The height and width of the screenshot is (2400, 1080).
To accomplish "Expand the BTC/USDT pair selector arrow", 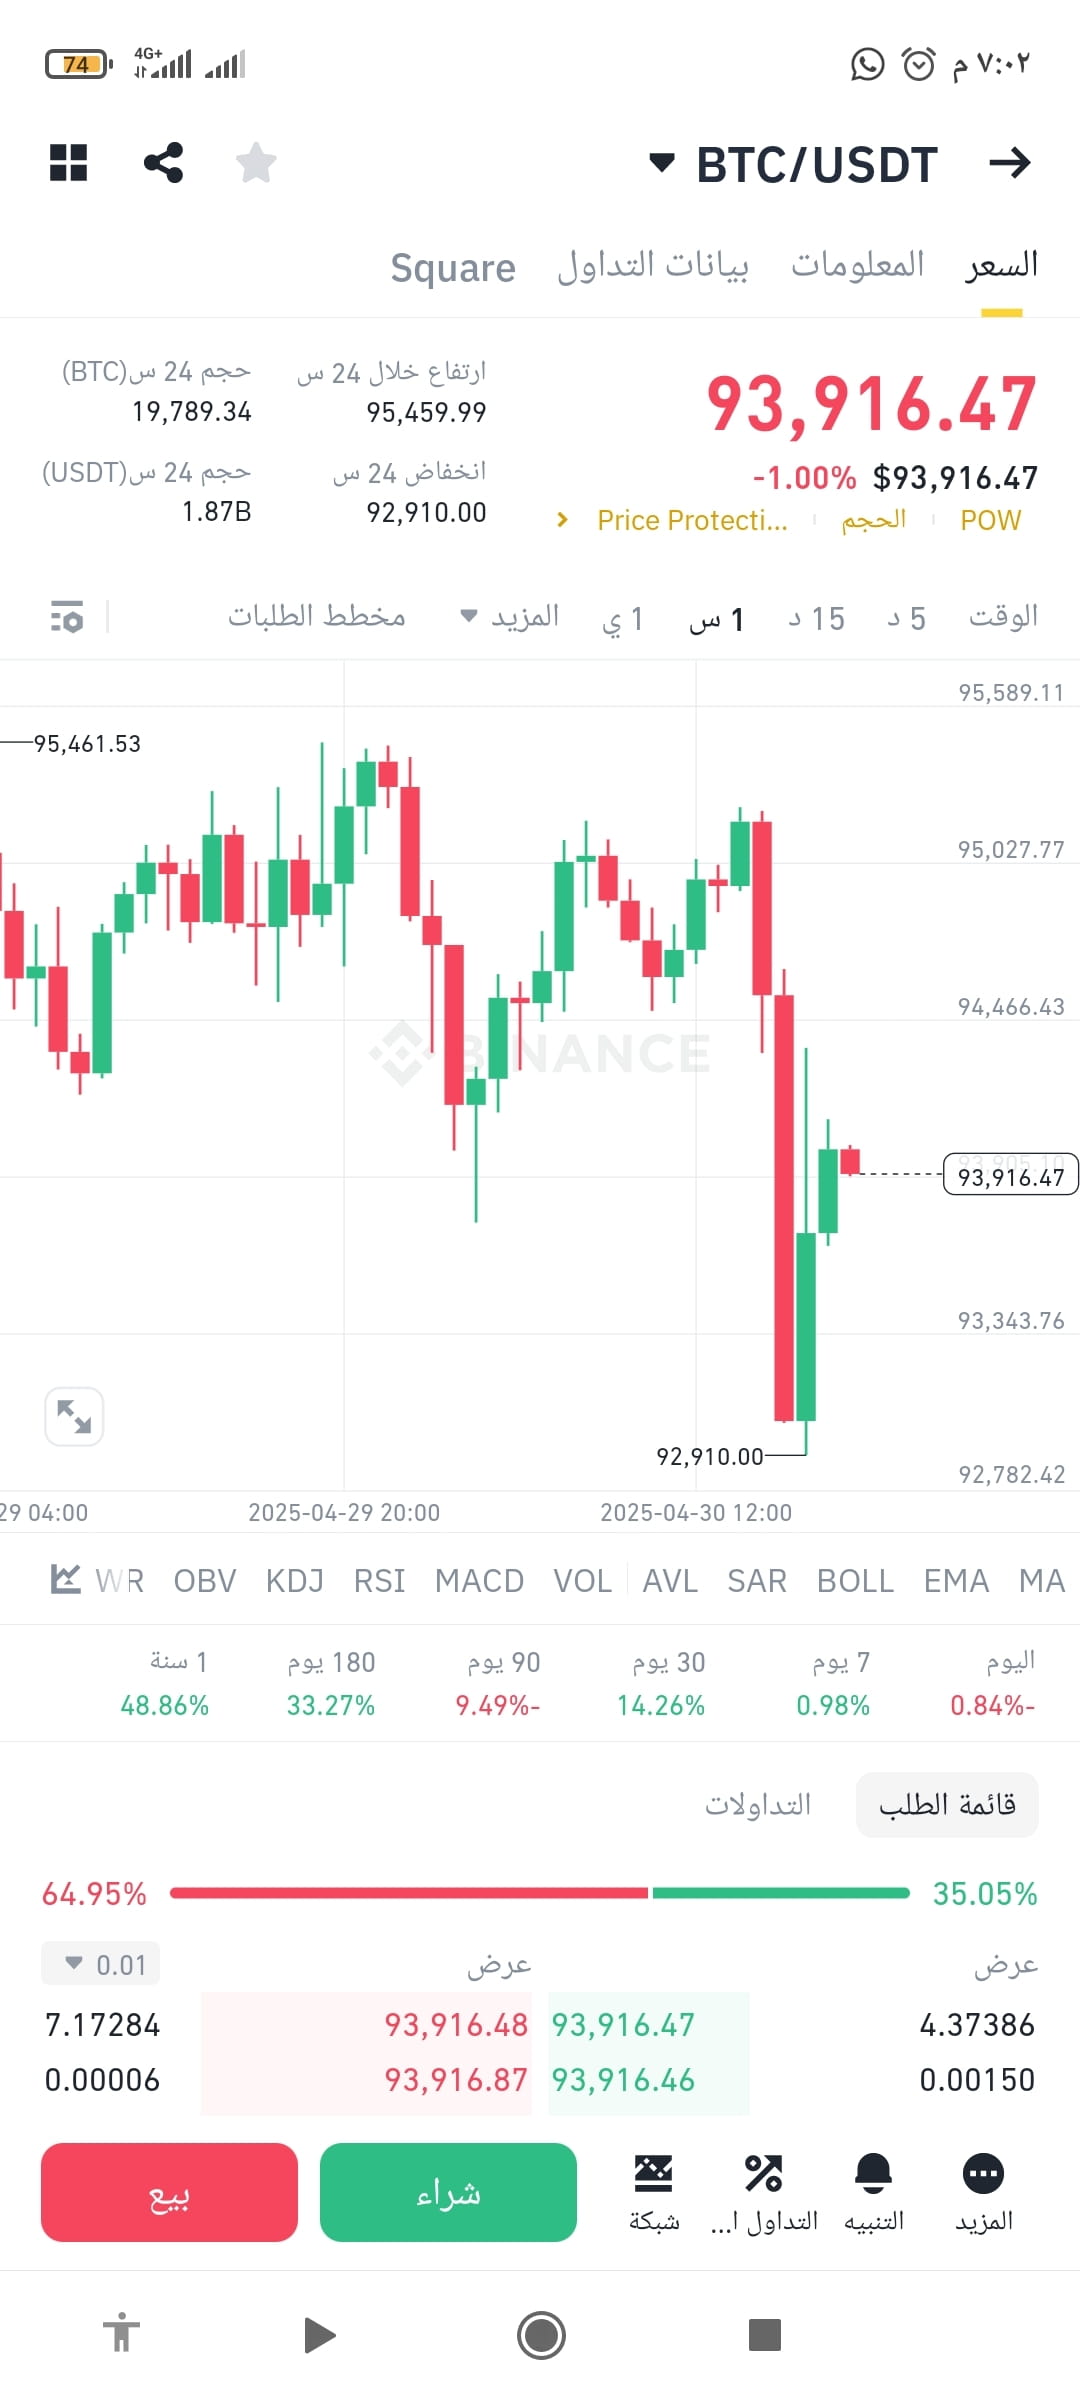I will click(x=661, y=163).
